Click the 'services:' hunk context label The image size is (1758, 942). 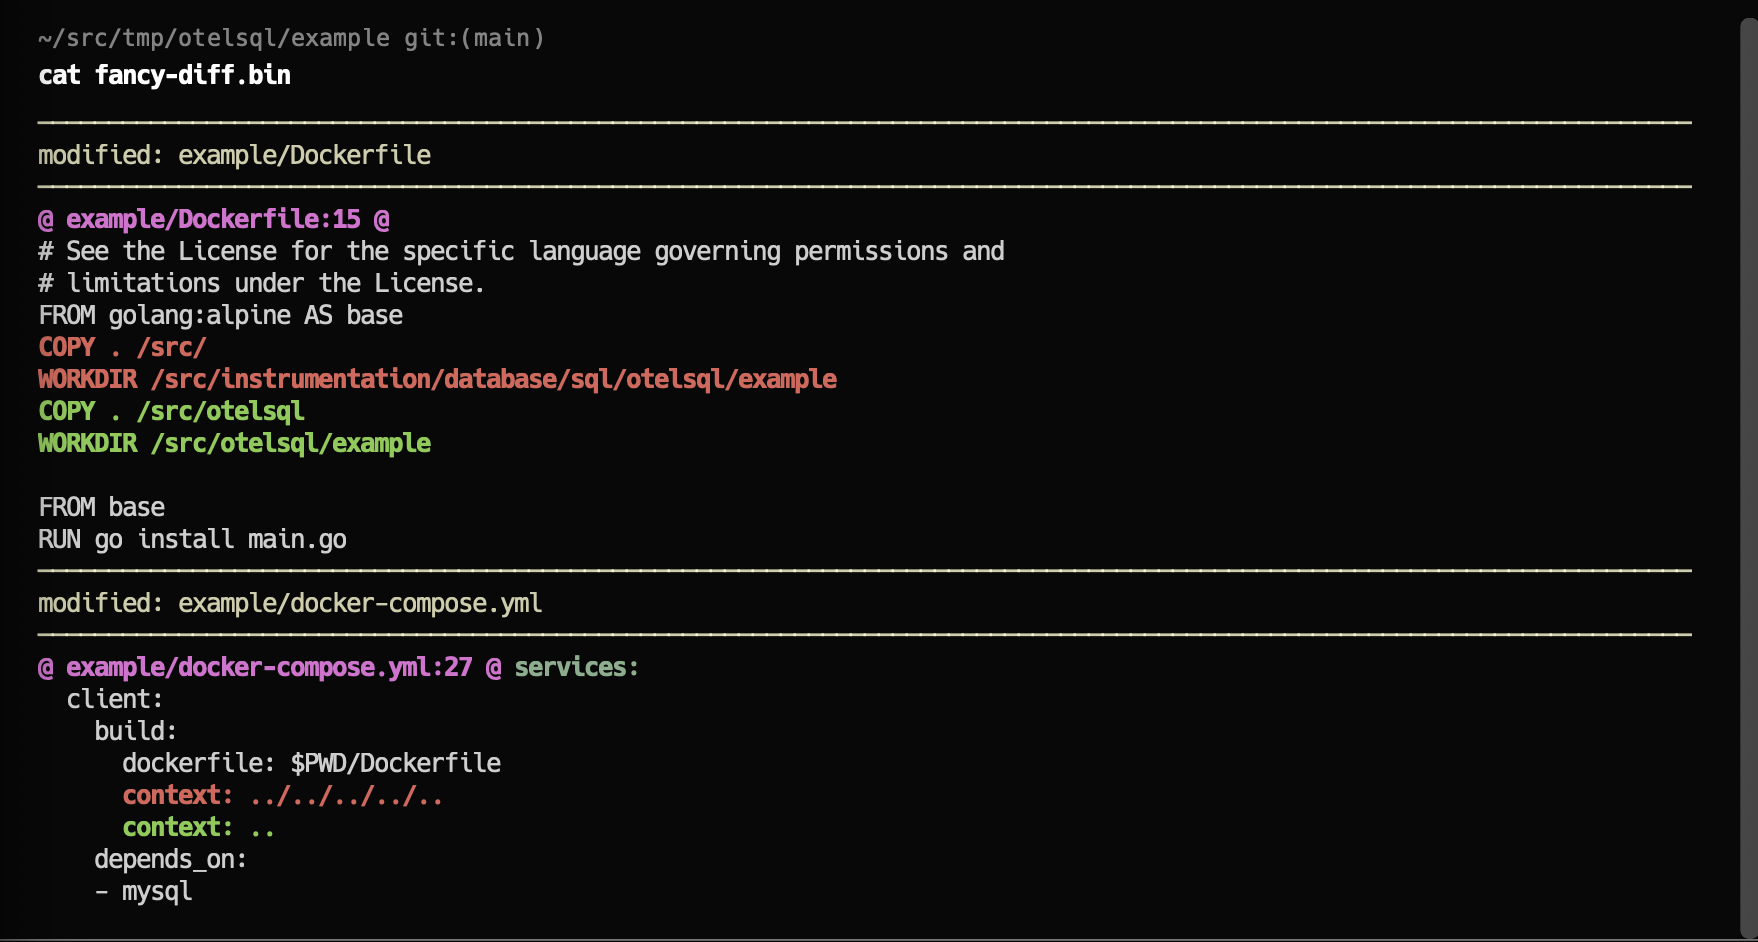pyautogui.click(x=577, y=667)
